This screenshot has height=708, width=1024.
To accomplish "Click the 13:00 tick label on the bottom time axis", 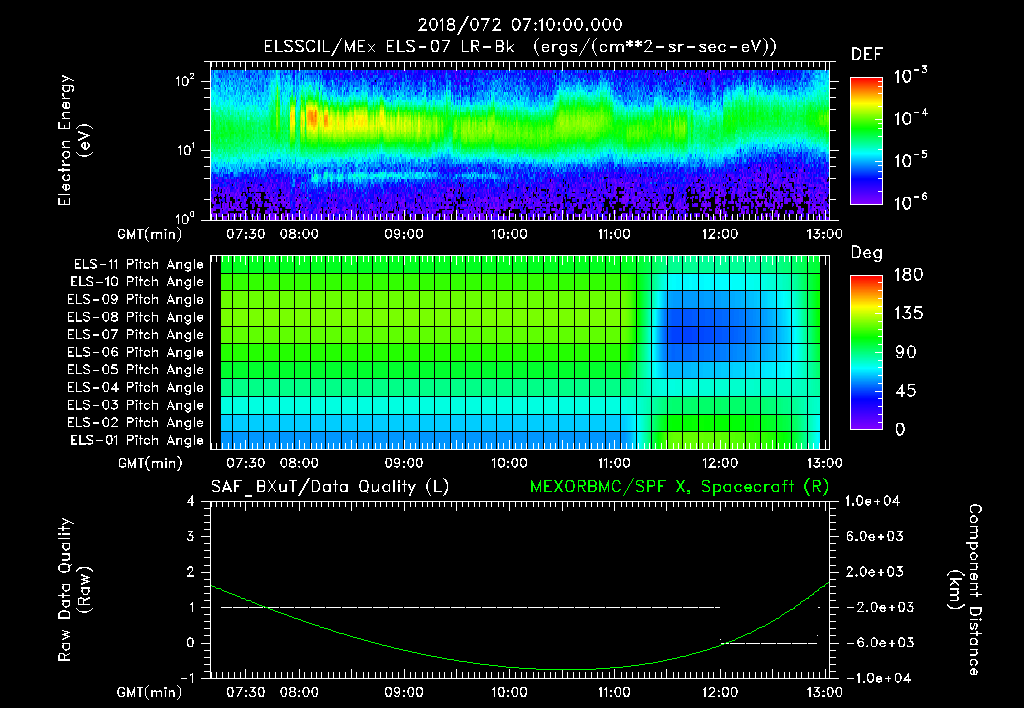I will pyautogui.click(x=824, y=692).
